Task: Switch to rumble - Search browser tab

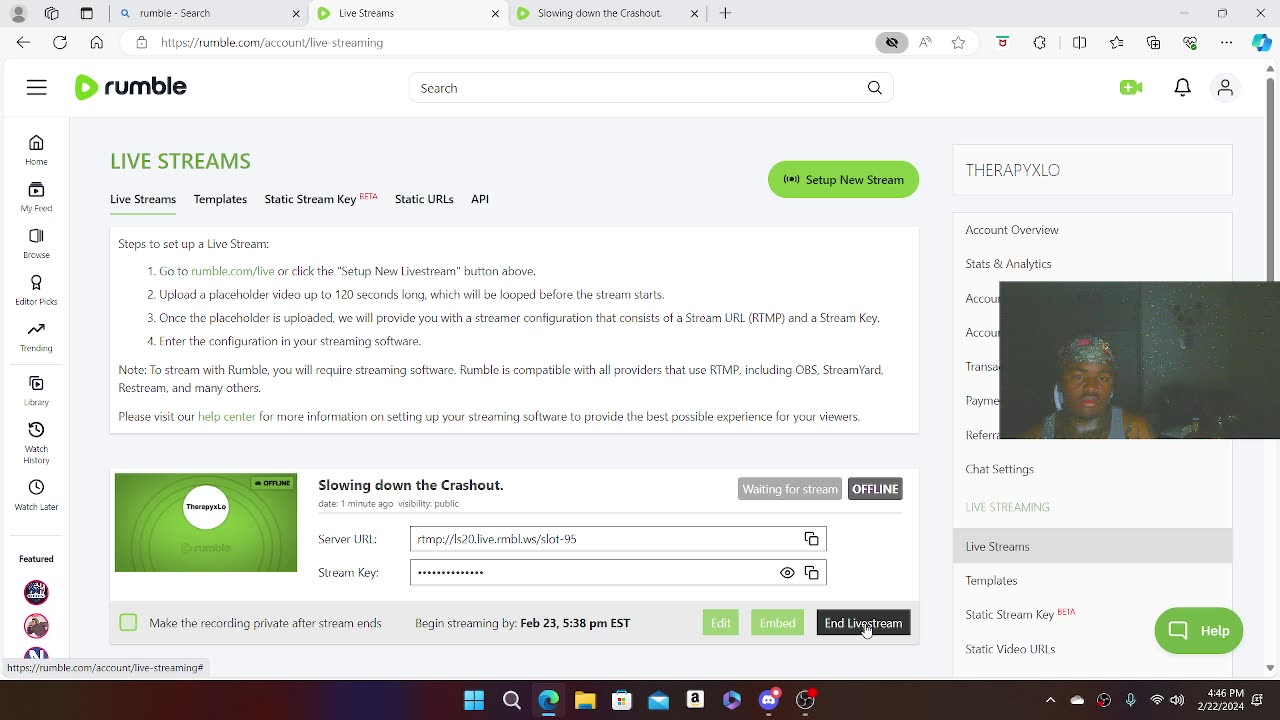Action: click(x=209, y=13)
